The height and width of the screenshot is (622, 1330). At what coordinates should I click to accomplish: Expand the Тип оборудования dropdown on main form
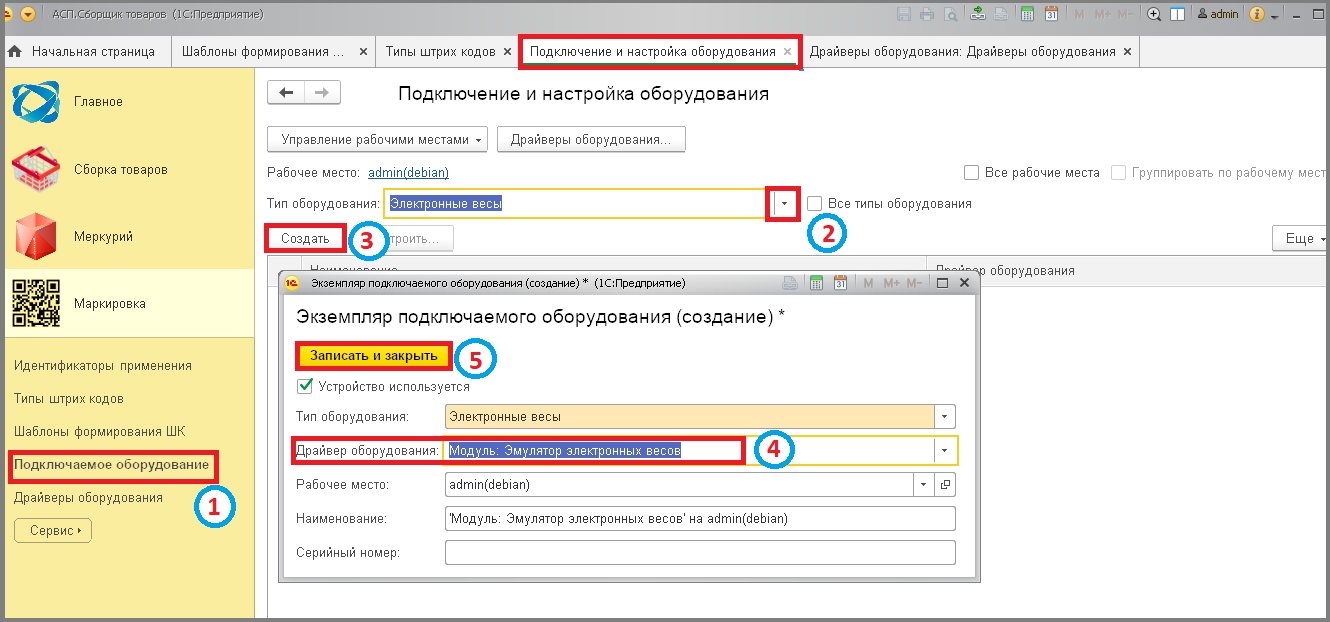(x=785, y=203)
